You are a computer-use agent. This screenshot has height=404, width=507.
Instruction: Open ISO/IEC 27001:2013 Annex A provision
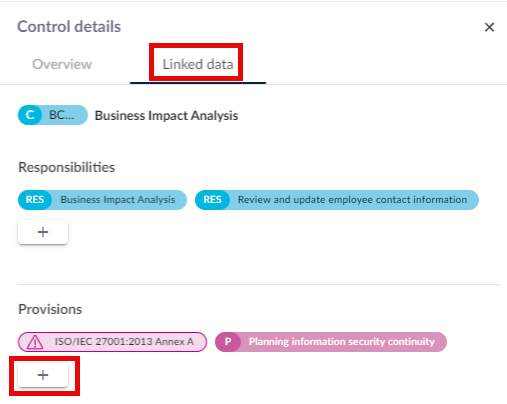click(124, 342)
